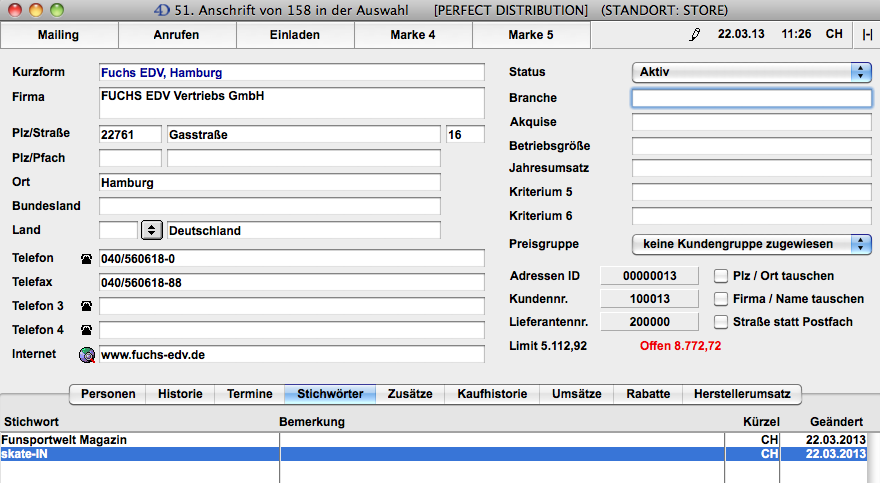Click the phone icon beside Telefax
Viewport: 880px width, 483px height.
[86, 282]
